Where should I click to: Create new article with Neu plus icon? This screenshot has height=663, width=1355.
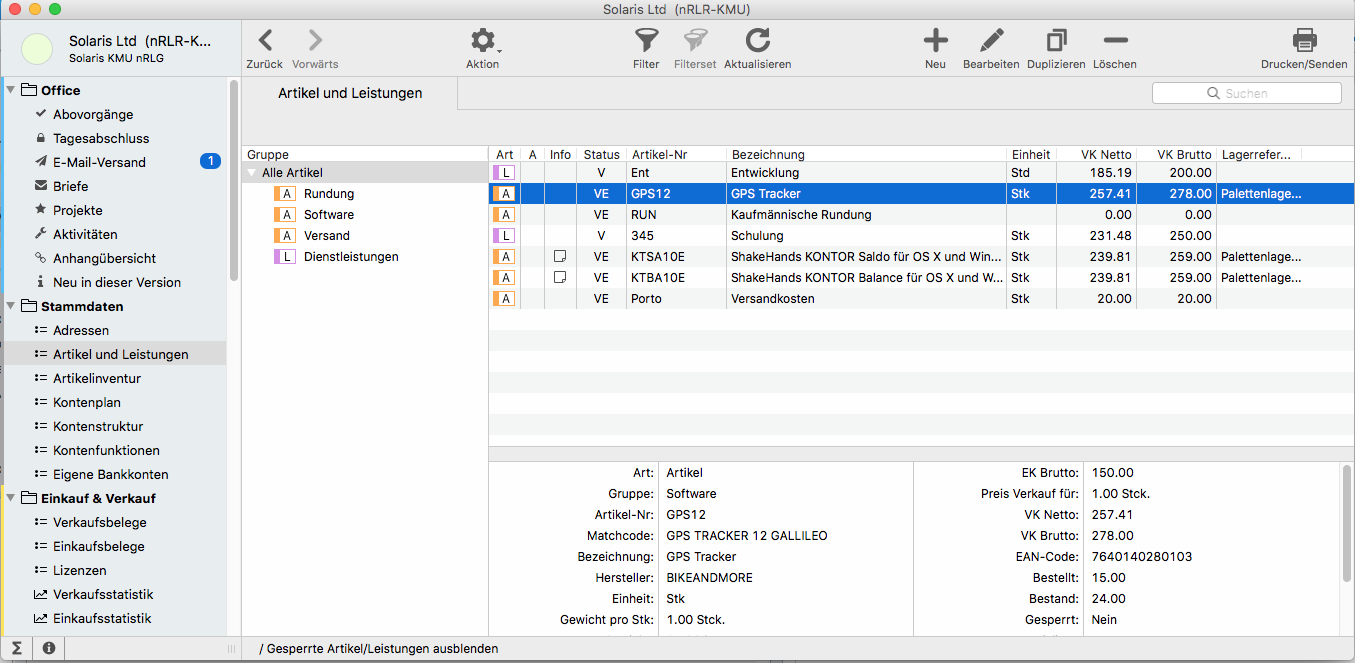(x=935, y=41)
